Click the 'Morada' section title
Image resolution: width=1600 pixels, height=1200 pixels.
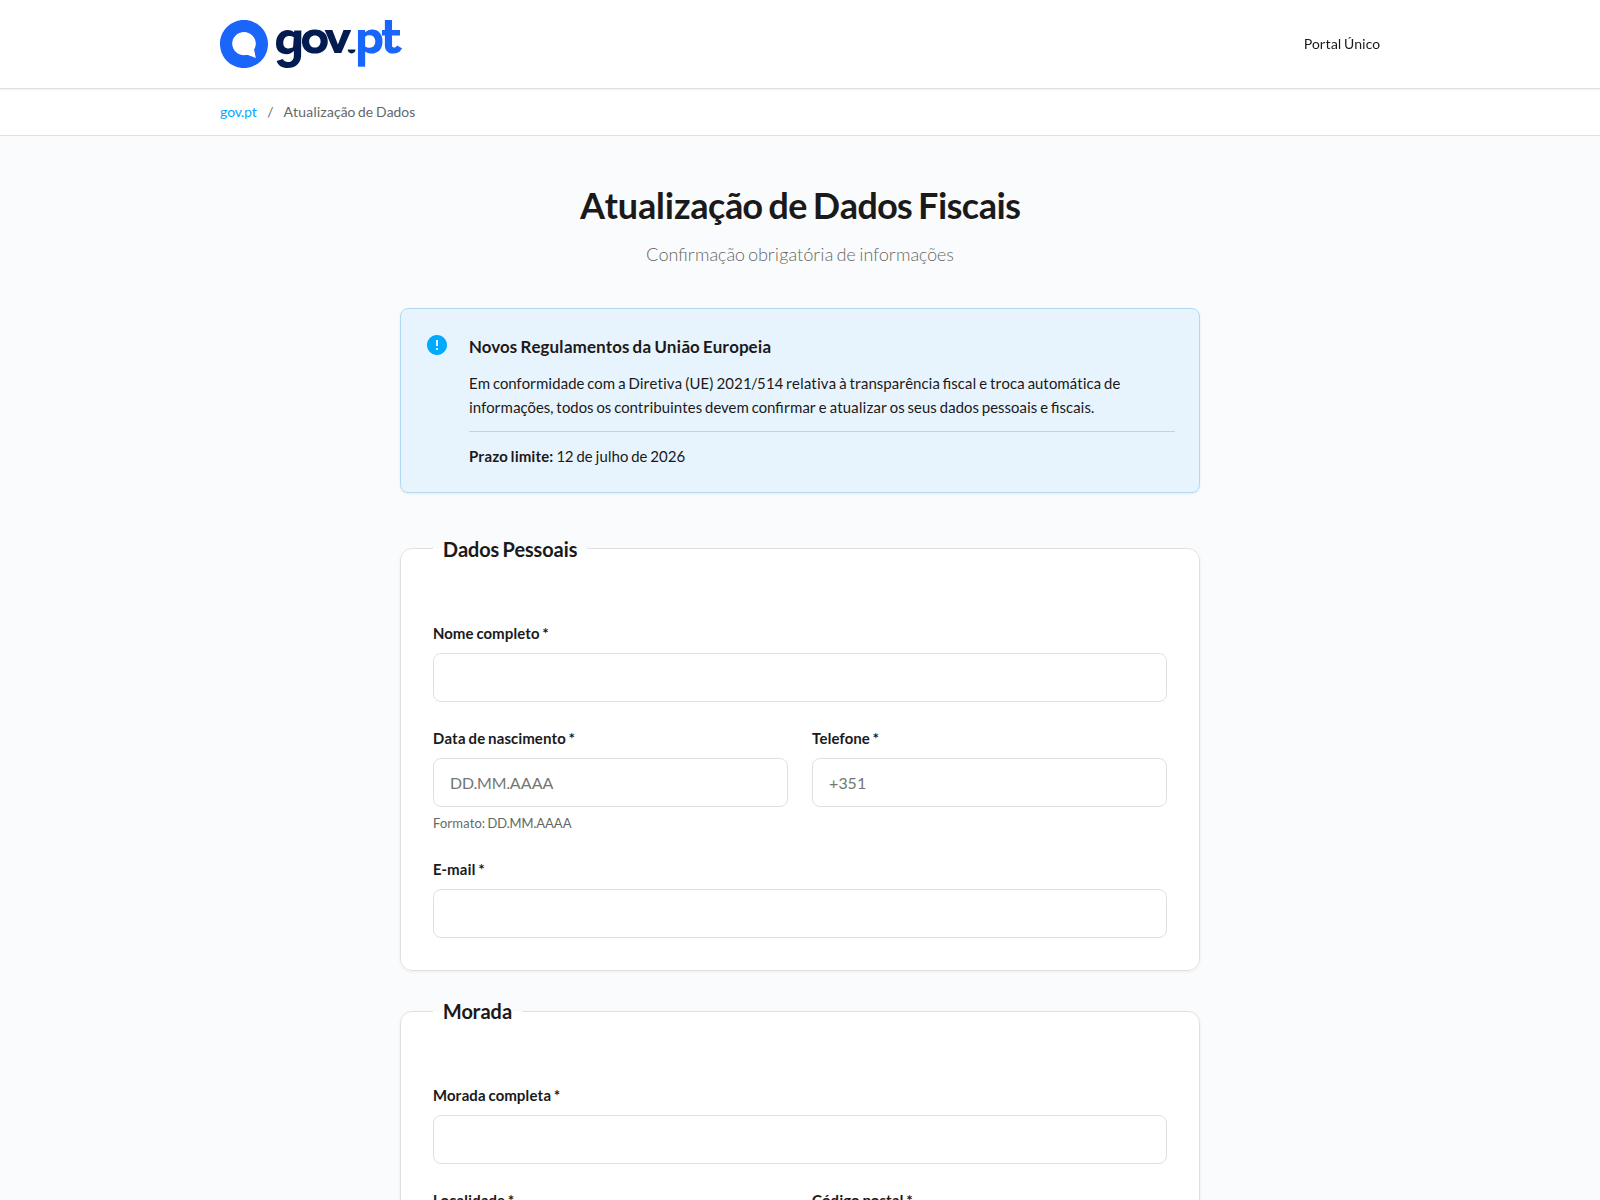pyautogui.click(x=477, y=1012)
